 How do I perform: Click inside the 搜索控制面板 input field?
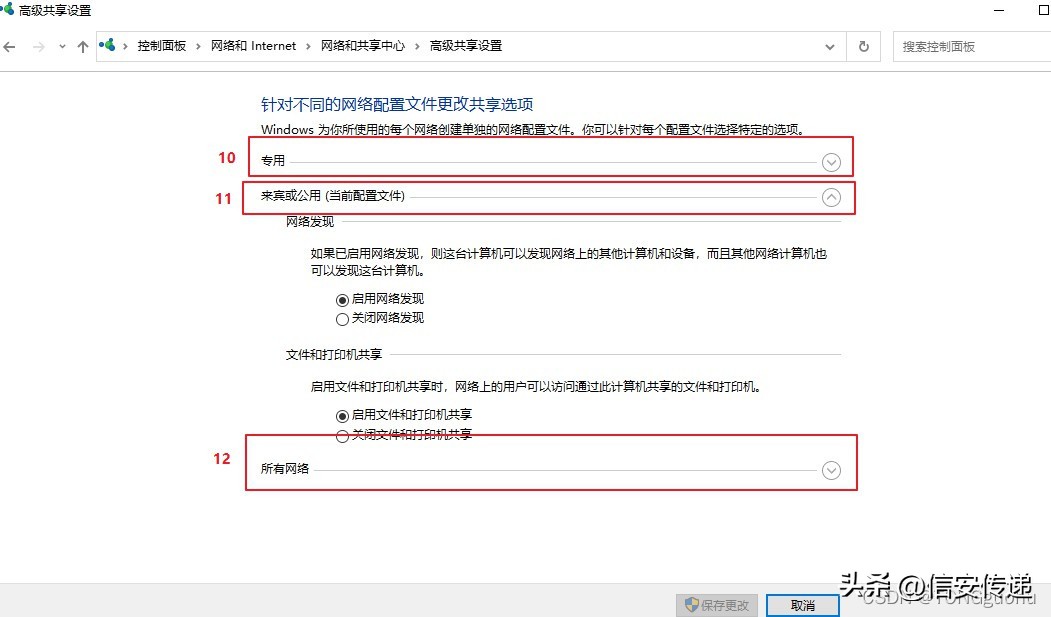pyautogui.click(x=960, y=46)
